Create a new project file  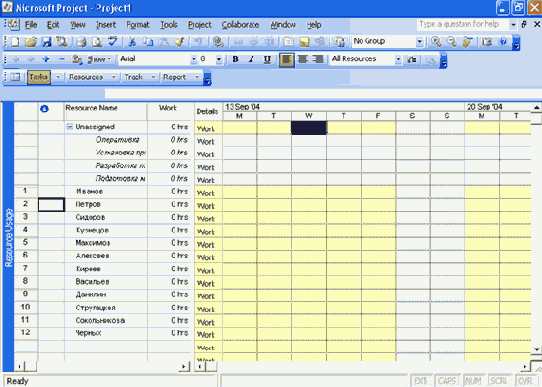coord(15,42)
